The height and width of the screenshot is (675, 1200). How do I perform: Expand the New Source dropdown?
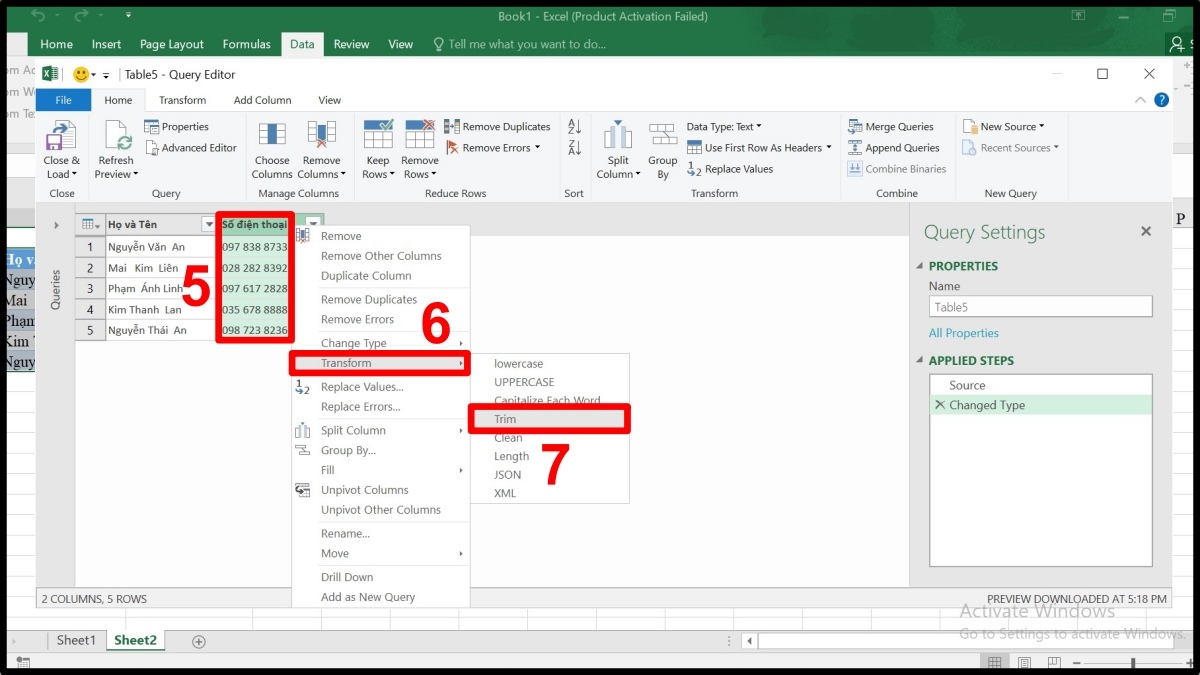[1006, 126]
